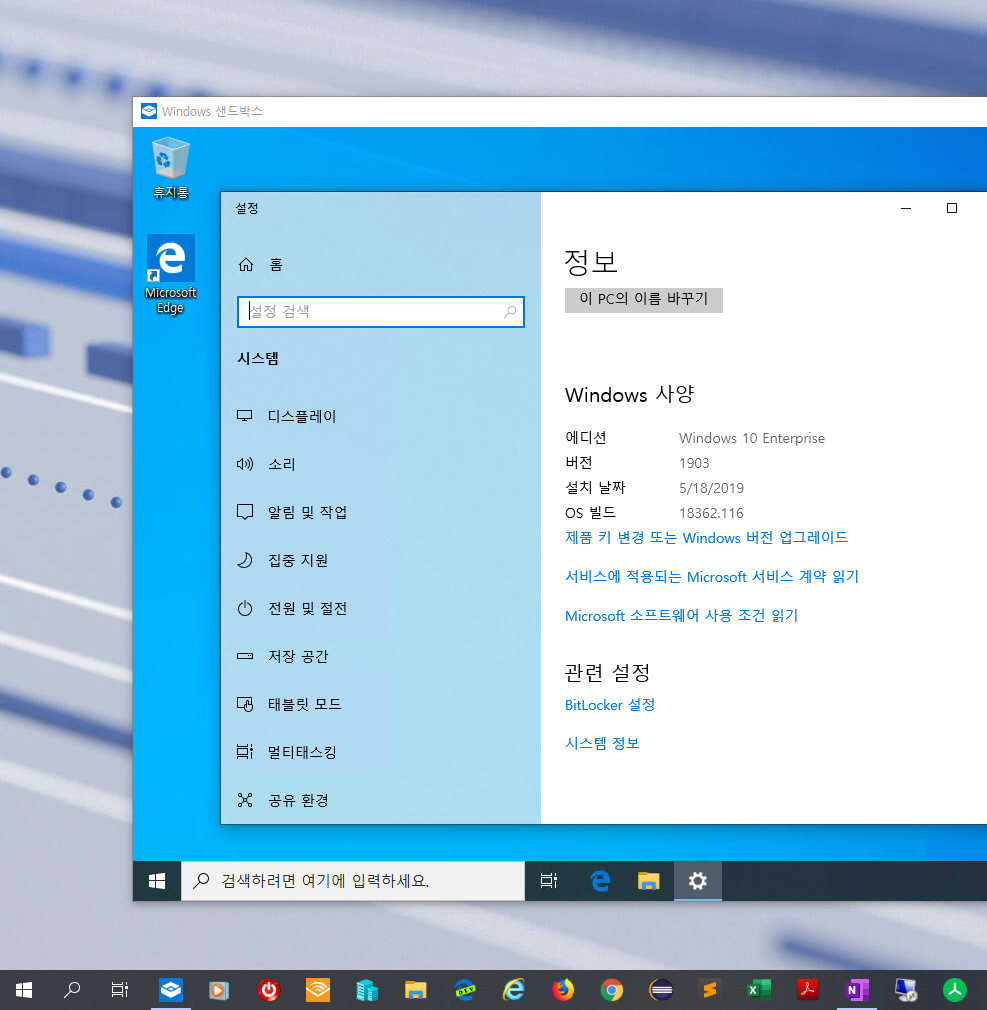Open Sound settings (소리)
Viewport: 987px width, 1010px height.
pos(266,464)
